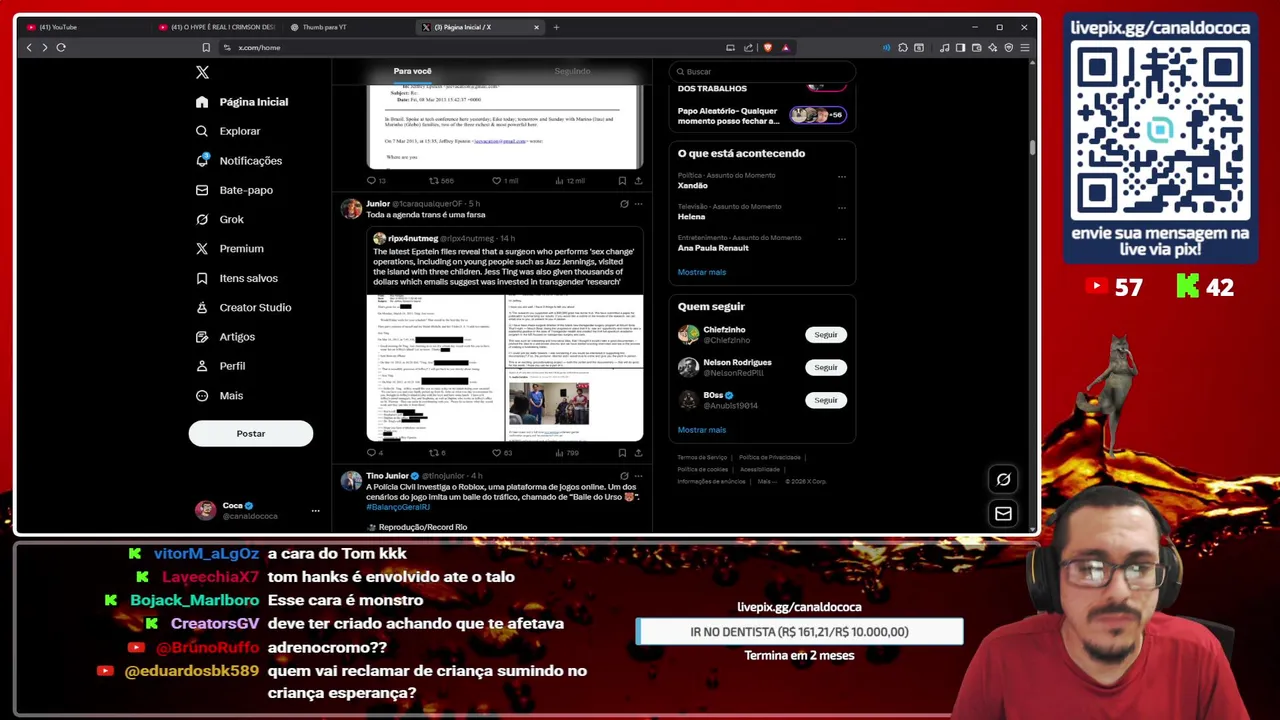Open options for Helena trend
1280x720 pixels.
[842, 208]
